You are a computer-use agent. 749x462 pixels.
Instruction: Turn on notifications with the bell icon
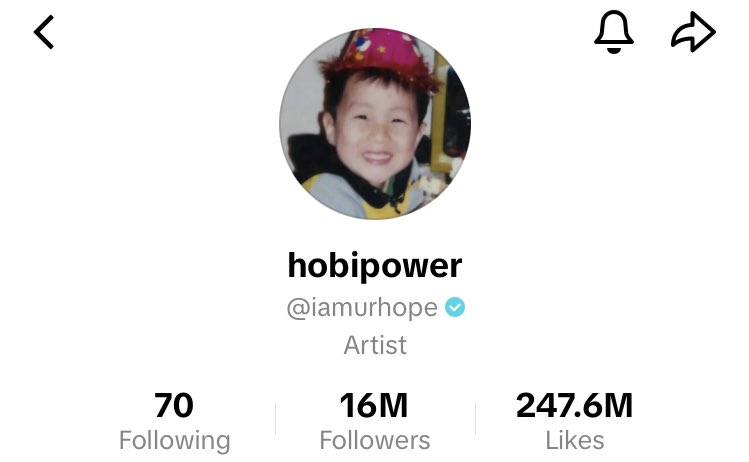(614, 32)
